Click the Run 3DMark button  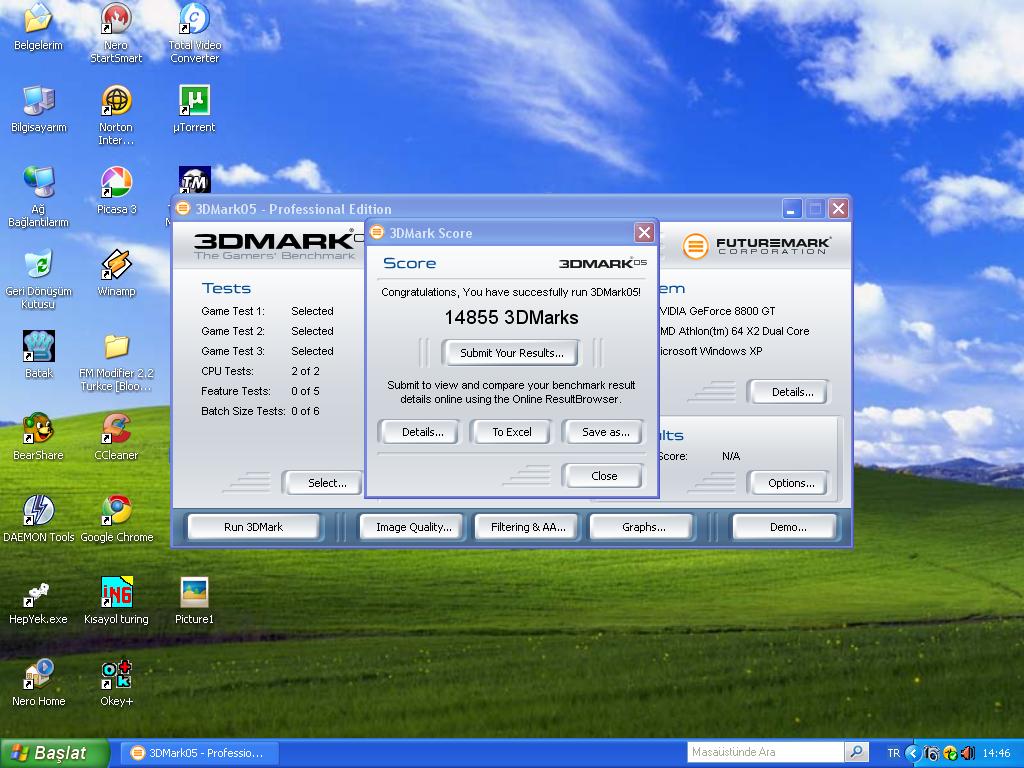pyautogui.click(x=253, y=527)
